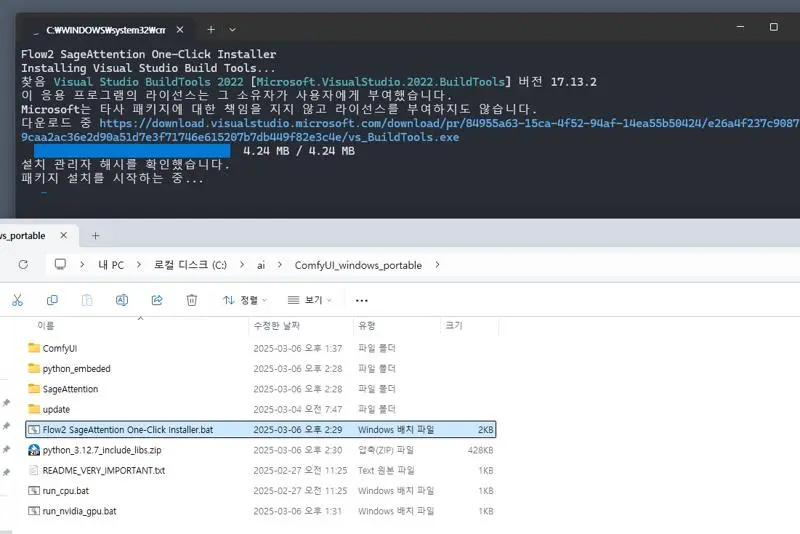Click the terminal download progress bar

[x=132, y=150]
